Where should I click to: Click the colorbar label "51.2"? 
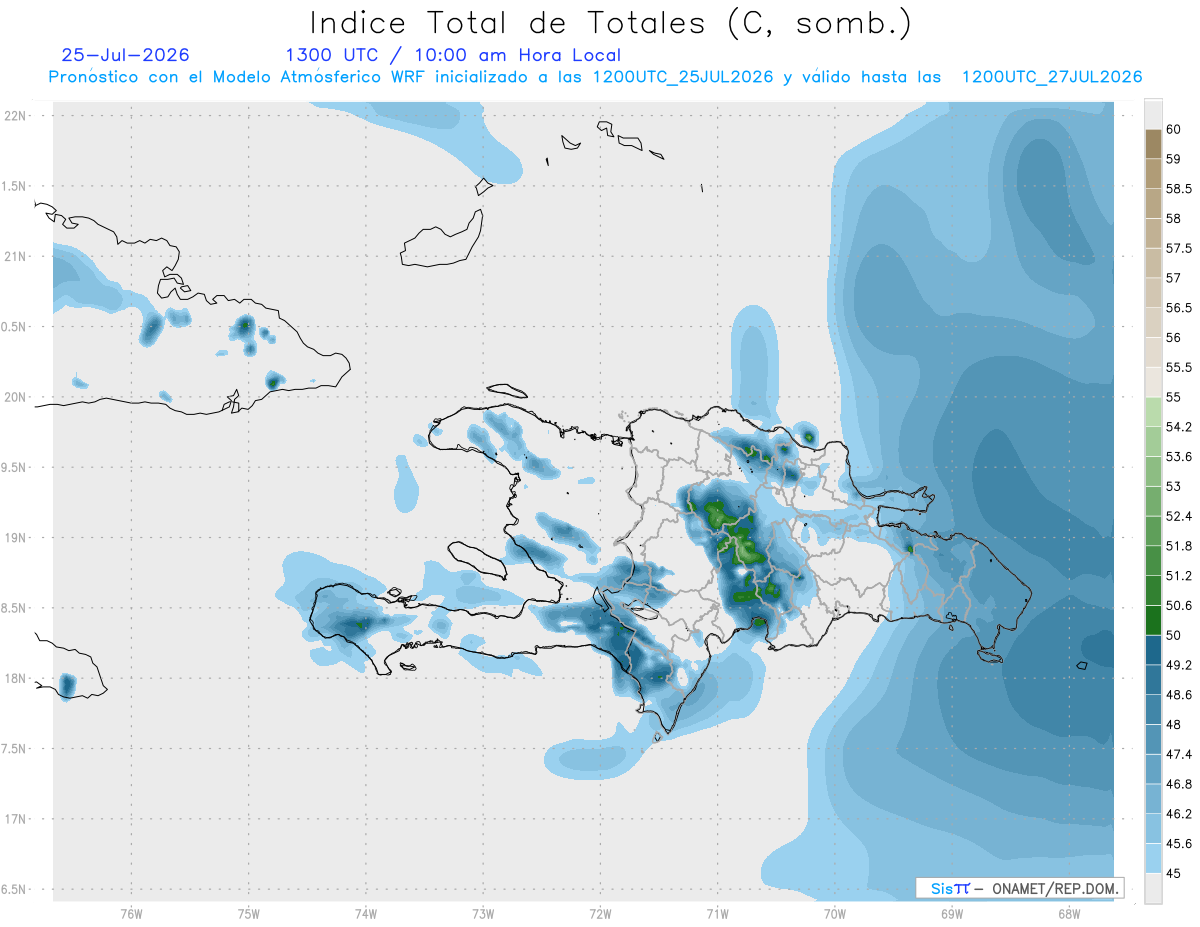(x=1180, y=576)
